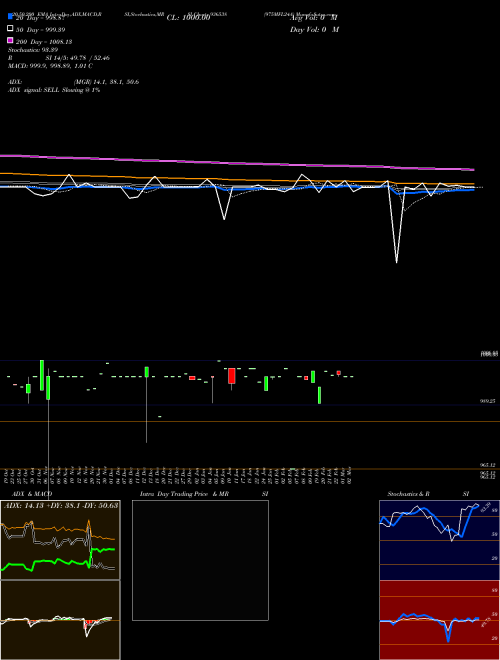Click the magenta 200-day moving average line
500x660 pixels.
[237, 162]
